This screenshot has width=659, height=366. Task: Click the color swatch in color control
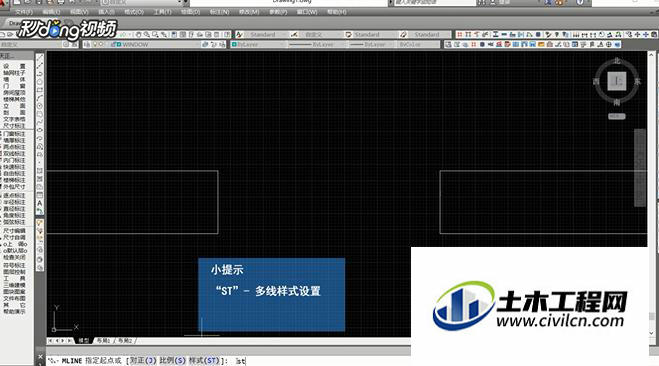click(235, 44)
